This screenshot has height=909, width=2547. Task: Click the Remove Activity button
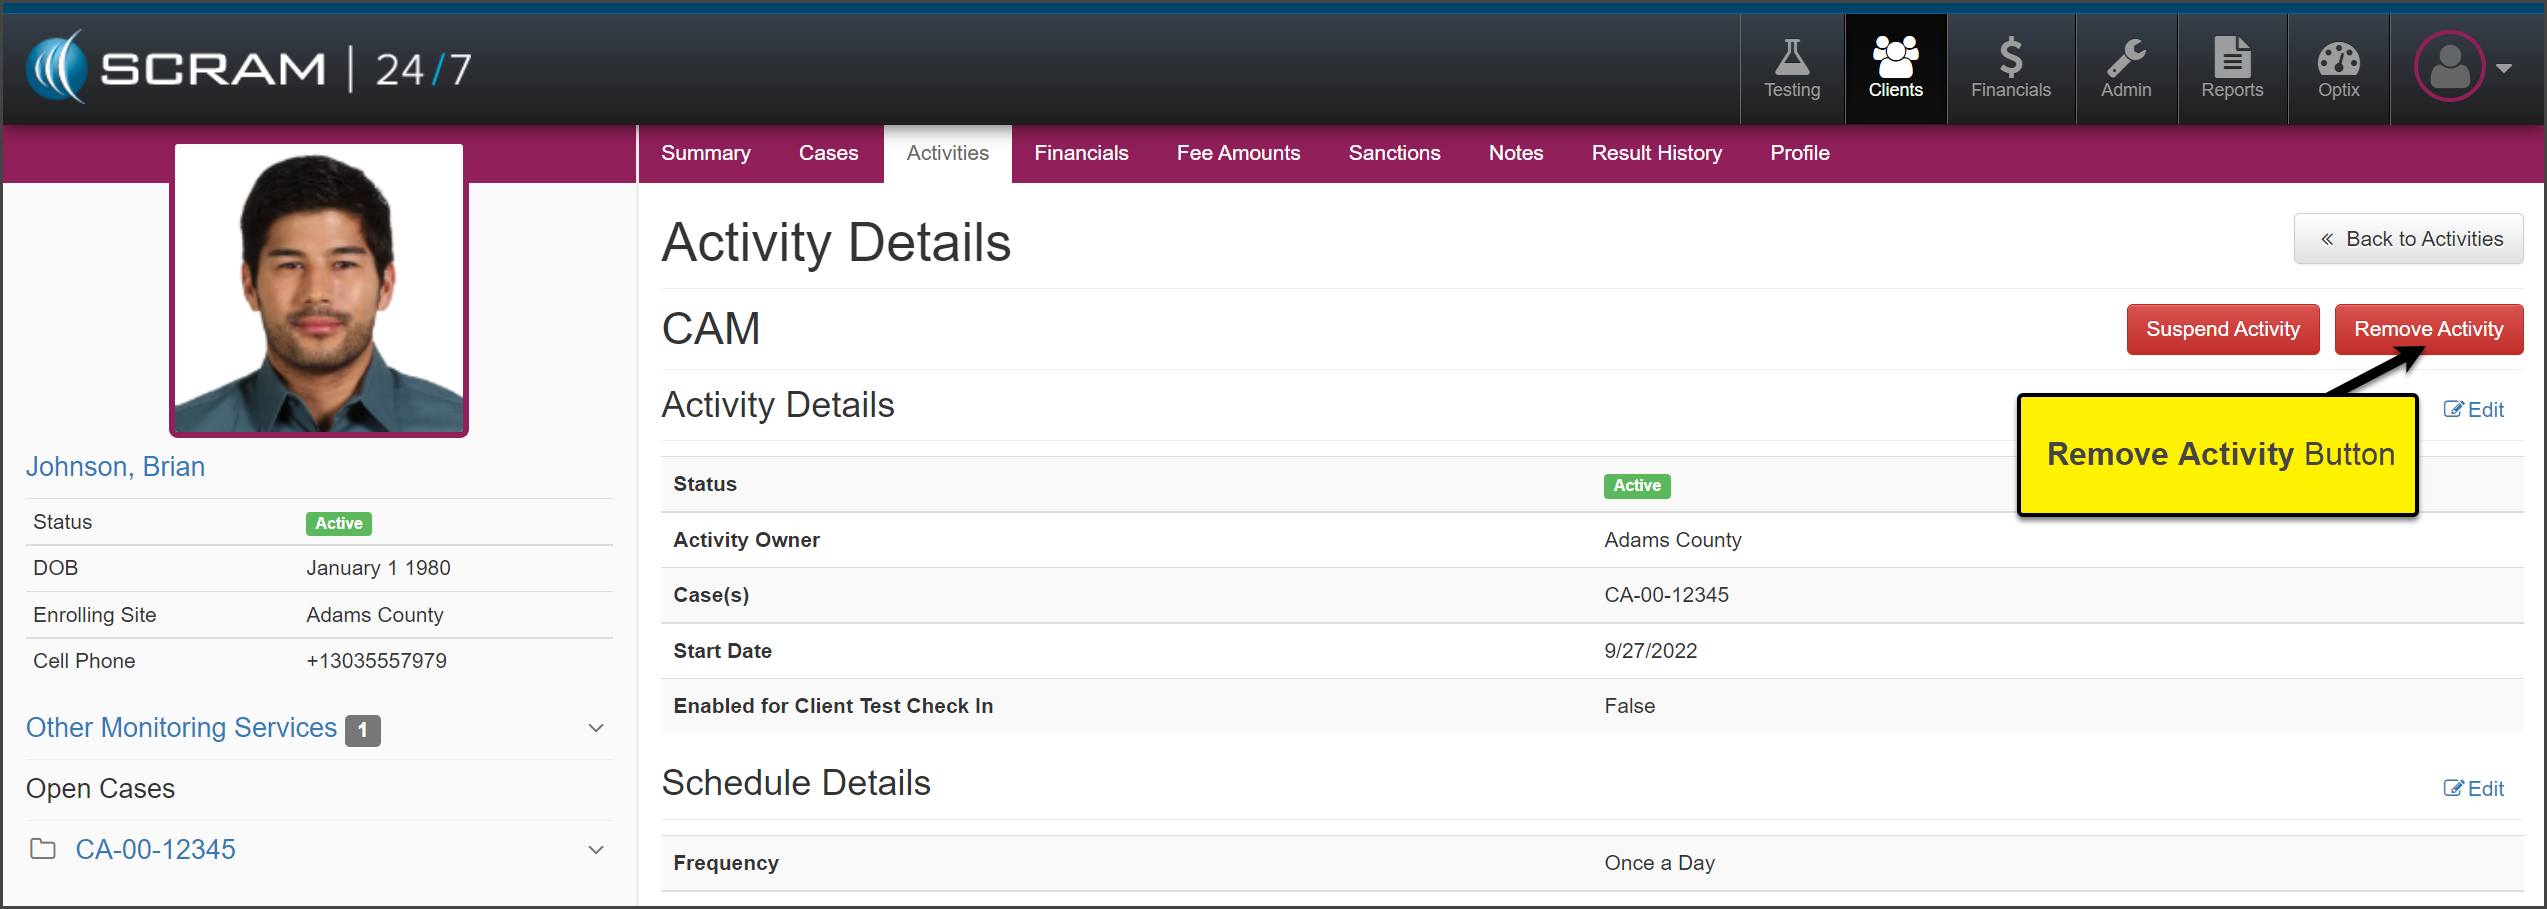point(2428,329)
